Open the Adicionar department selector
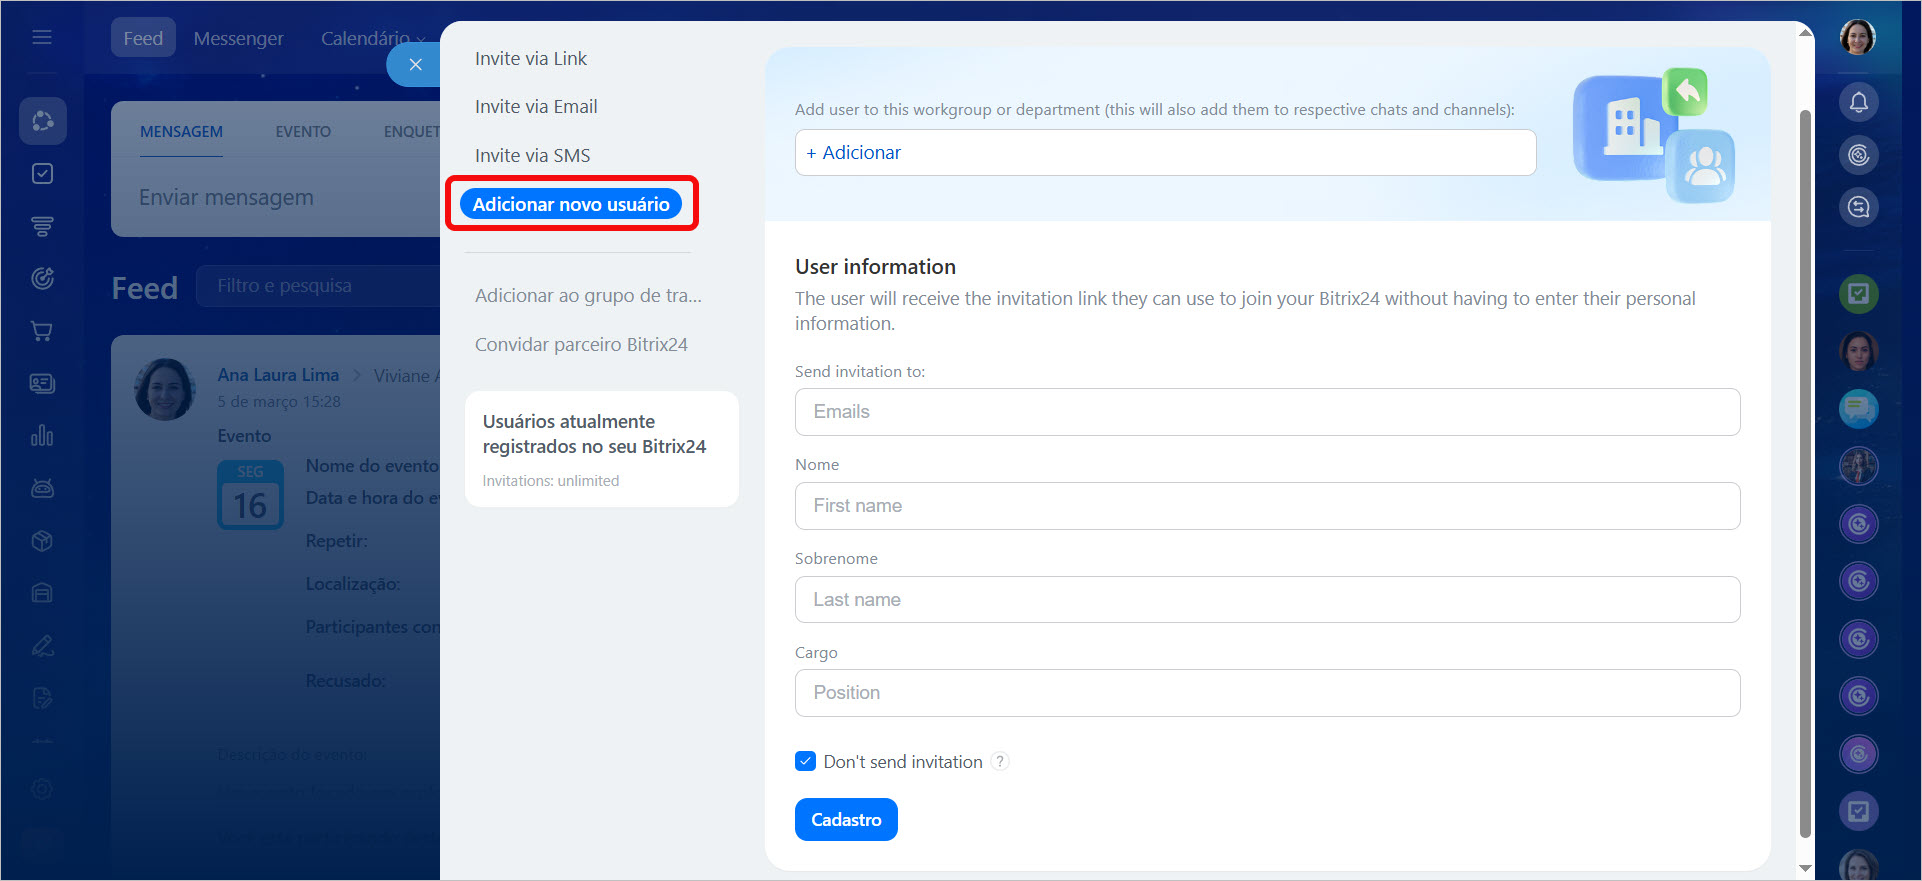1922x881 pixels. tap(1165, 153)
